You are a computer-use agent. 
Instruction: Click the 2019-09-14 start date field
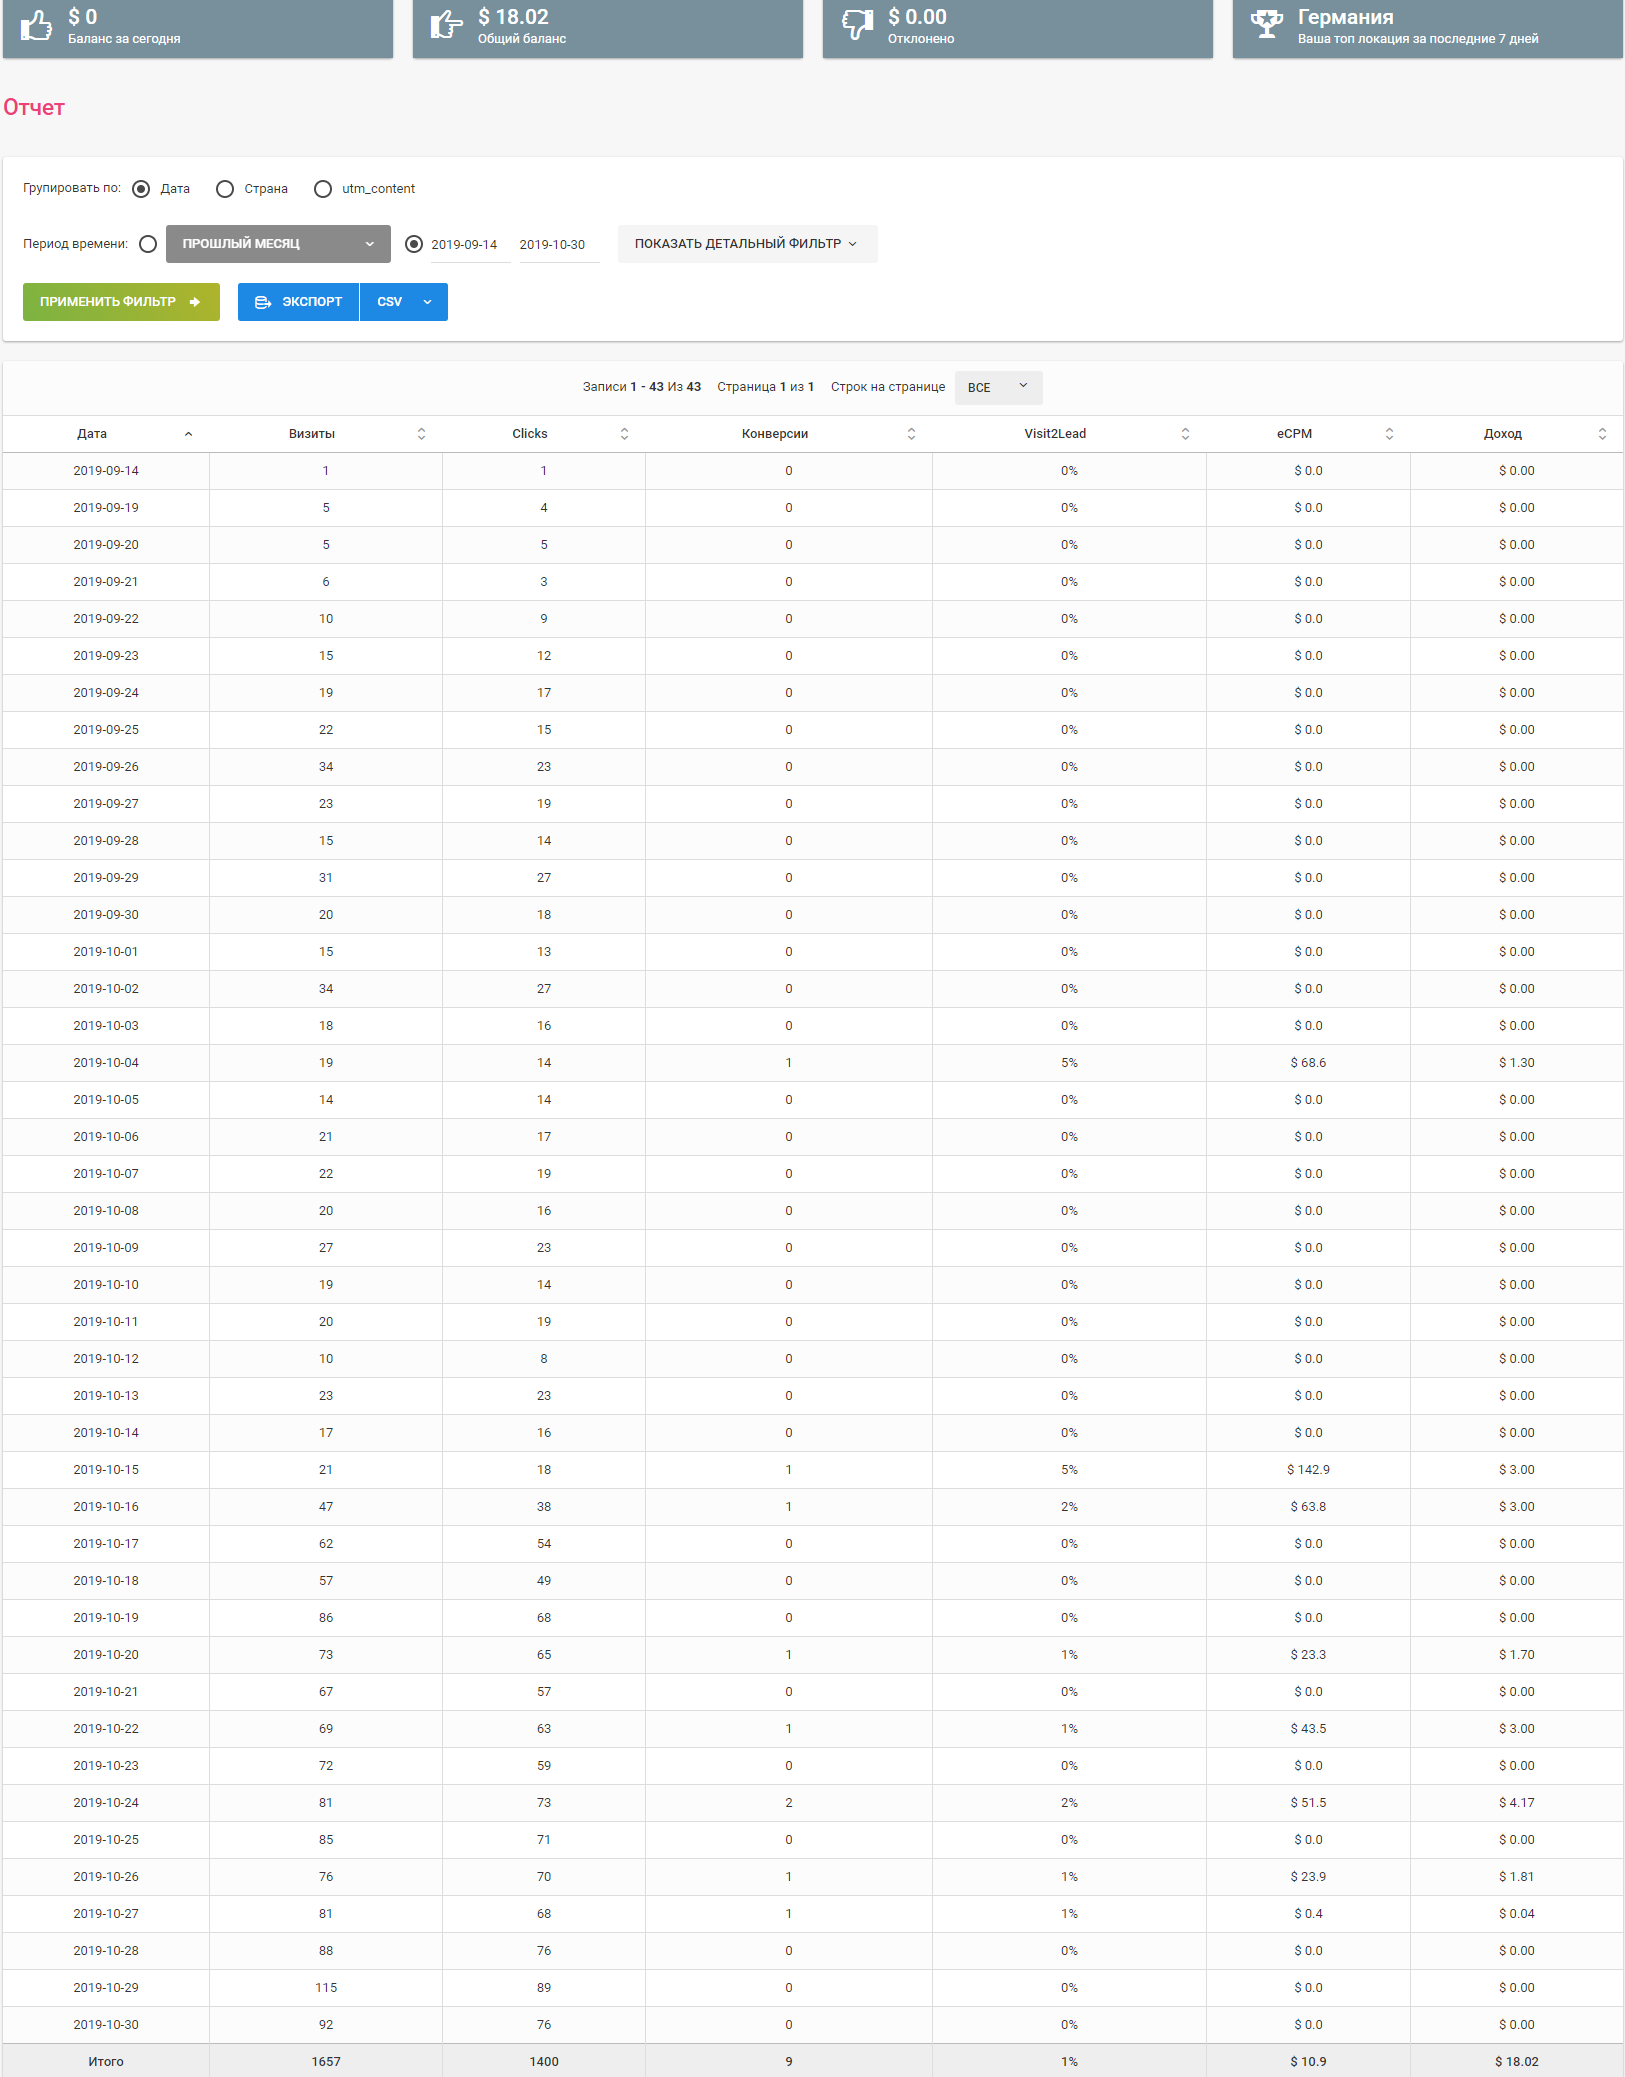464,243
